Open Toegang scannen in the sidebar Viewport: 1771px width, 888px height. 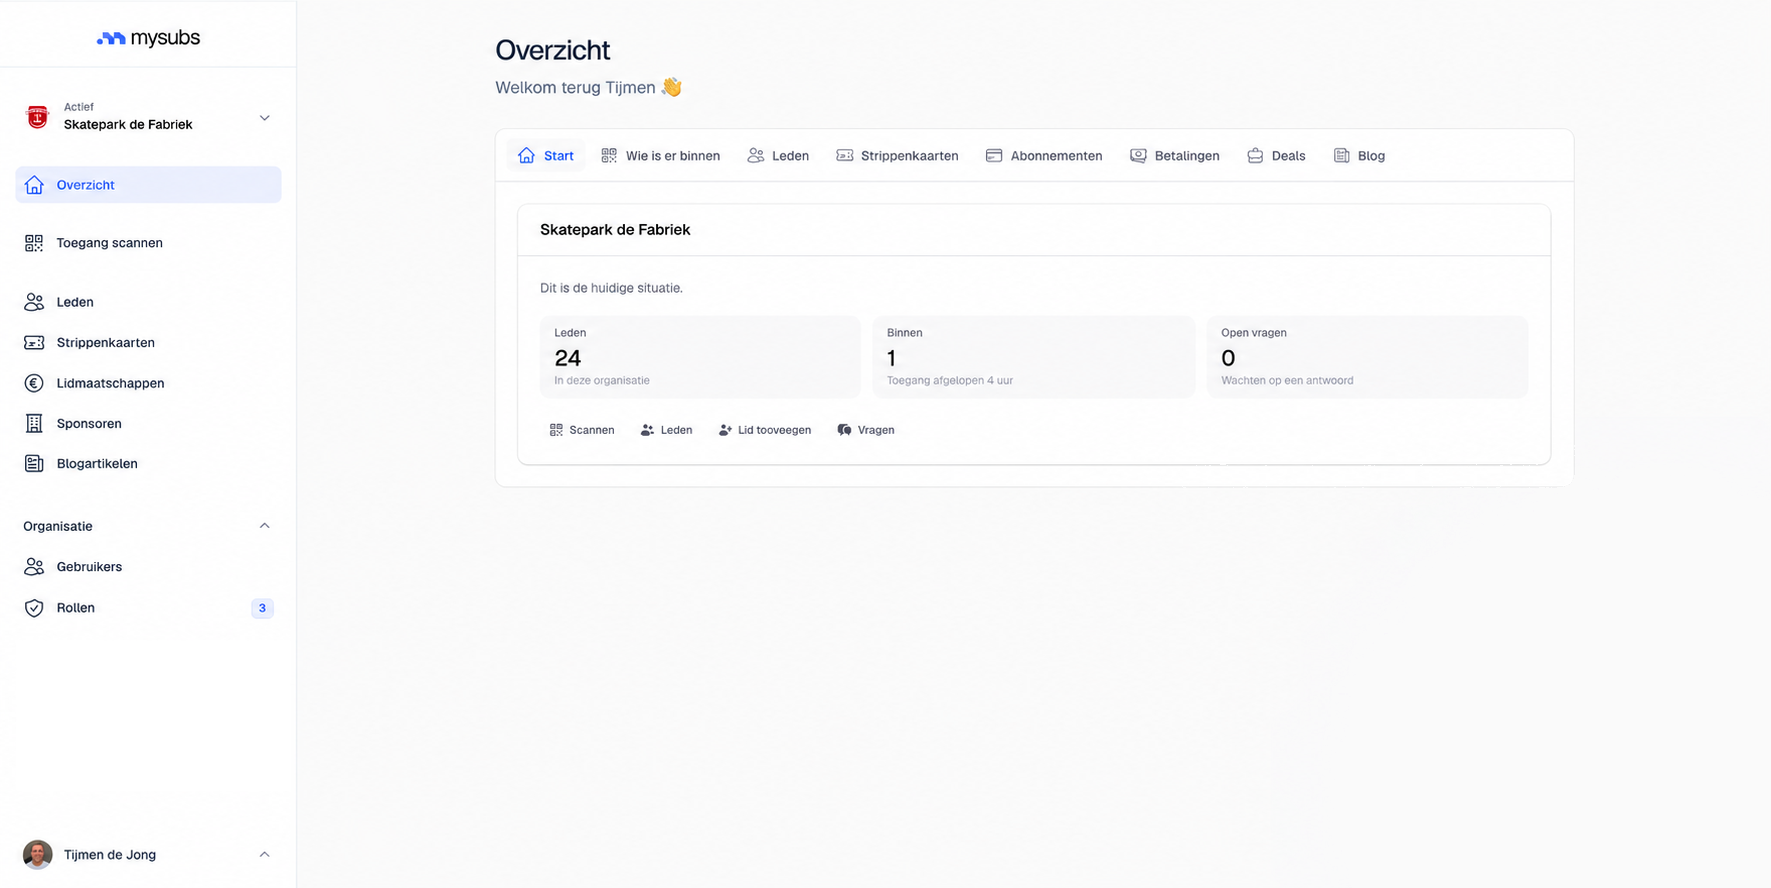[x=148, y=243]
